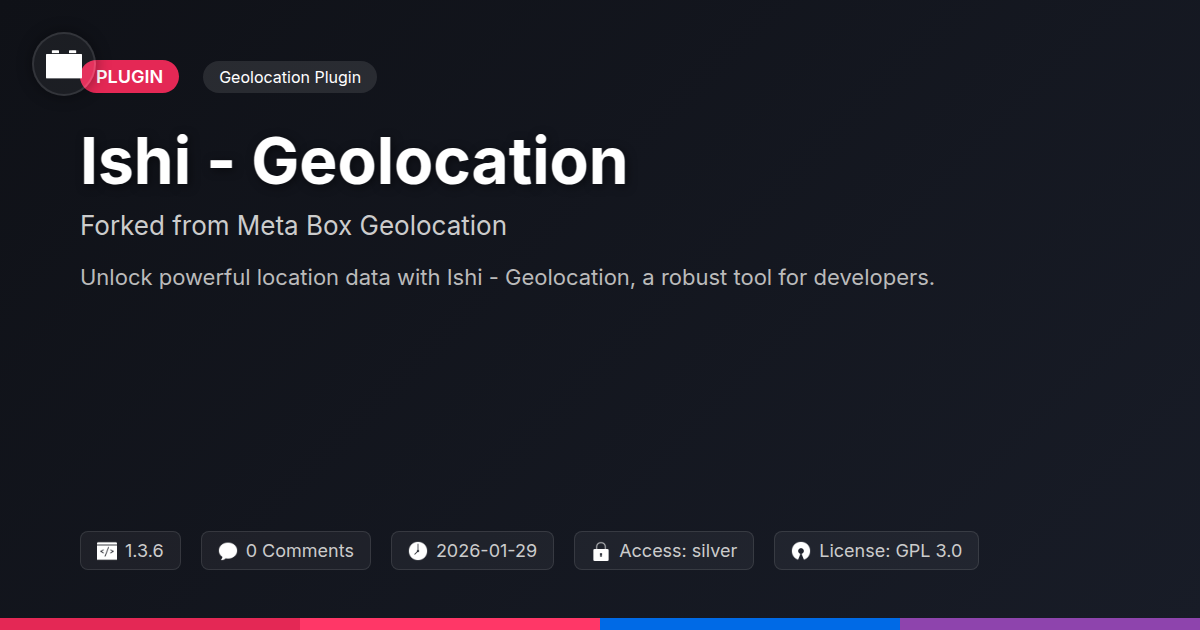Click the open source license icon
The width and height of the screenshot is (1200, 630).
click(801, 551)
